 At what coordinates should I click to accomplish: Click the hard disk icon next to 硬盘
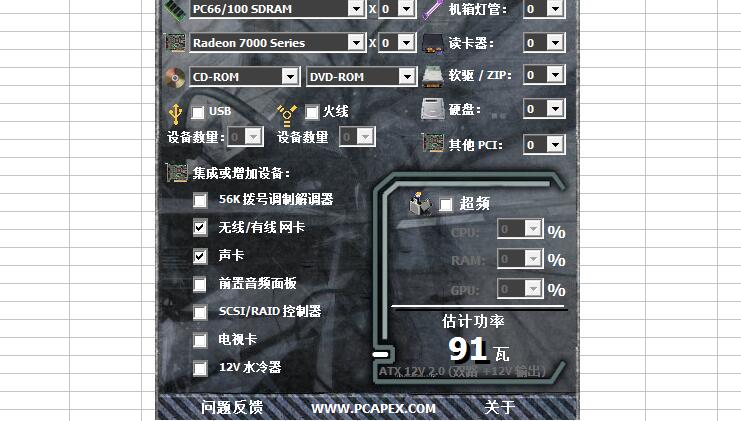pos(433,109)
